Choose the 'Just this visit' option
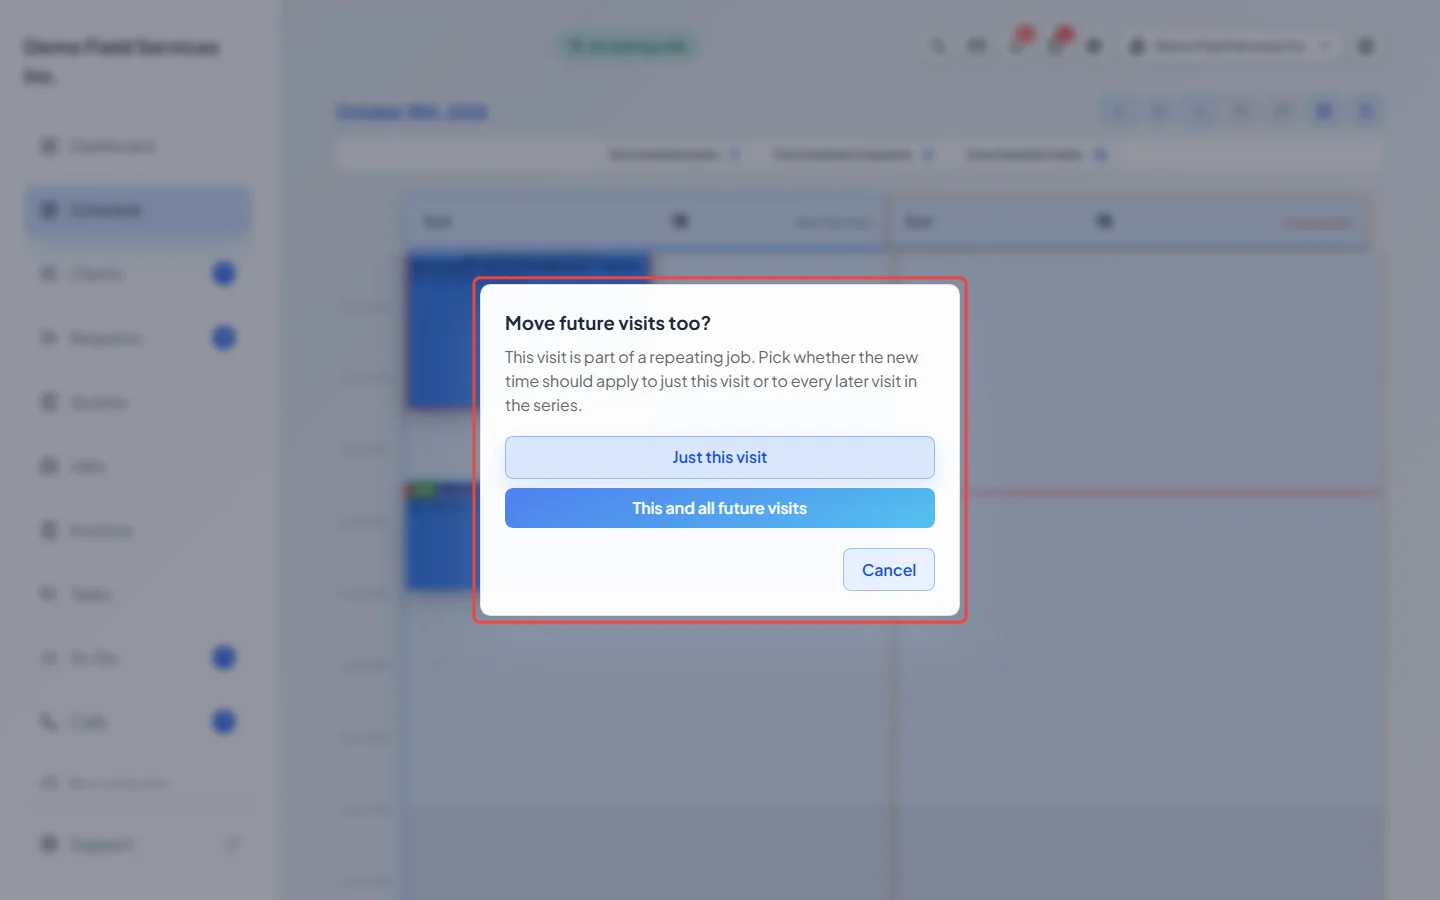 point(720,457)
